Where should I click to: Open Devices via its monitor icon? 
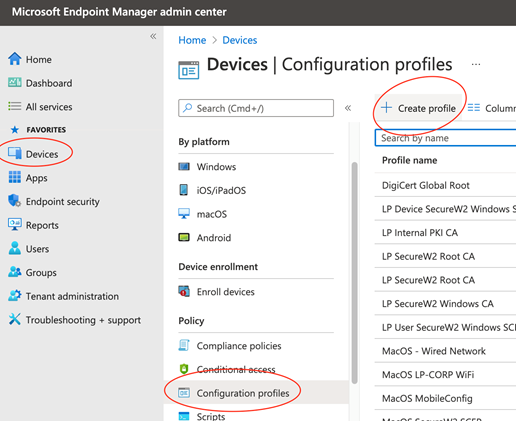tap(15, 153)
